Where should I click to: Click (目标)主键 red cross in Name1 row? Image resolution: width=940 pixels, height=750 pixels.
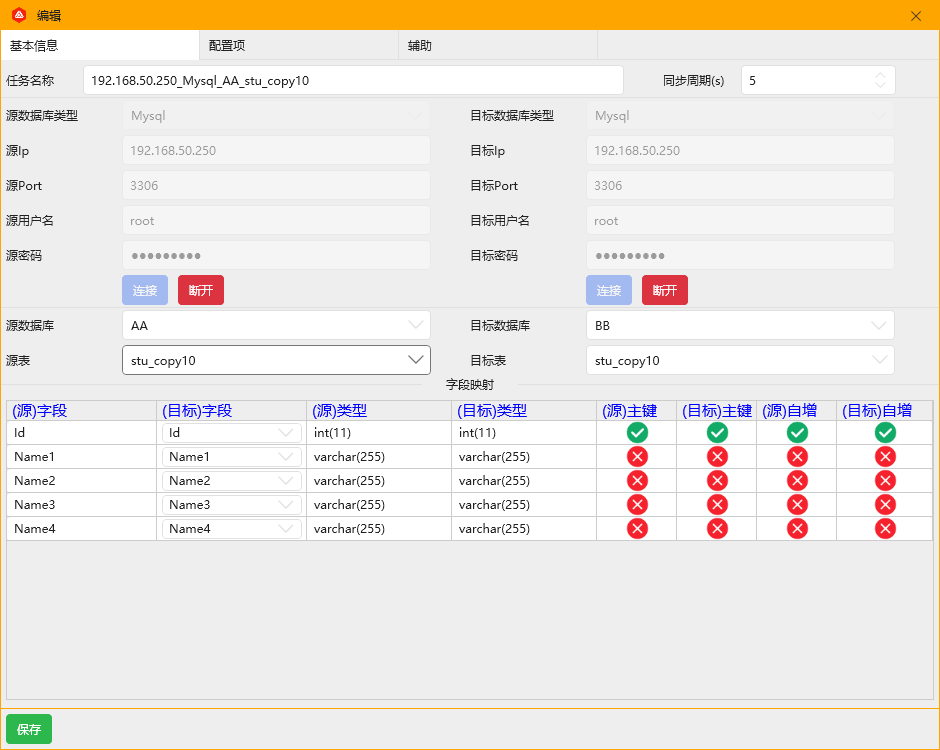point(717,457)
